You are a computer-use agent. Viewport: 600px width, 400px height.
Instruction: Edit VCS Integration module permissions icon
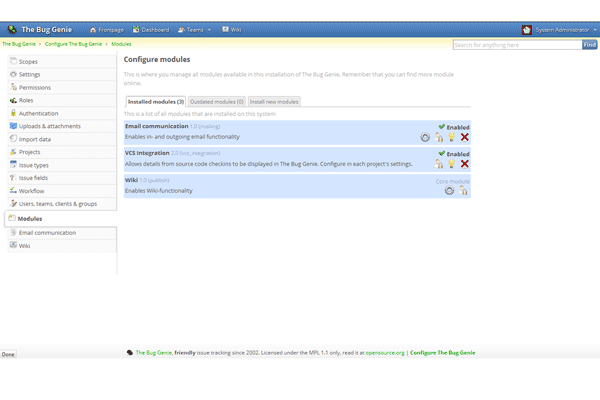(439, 164)
